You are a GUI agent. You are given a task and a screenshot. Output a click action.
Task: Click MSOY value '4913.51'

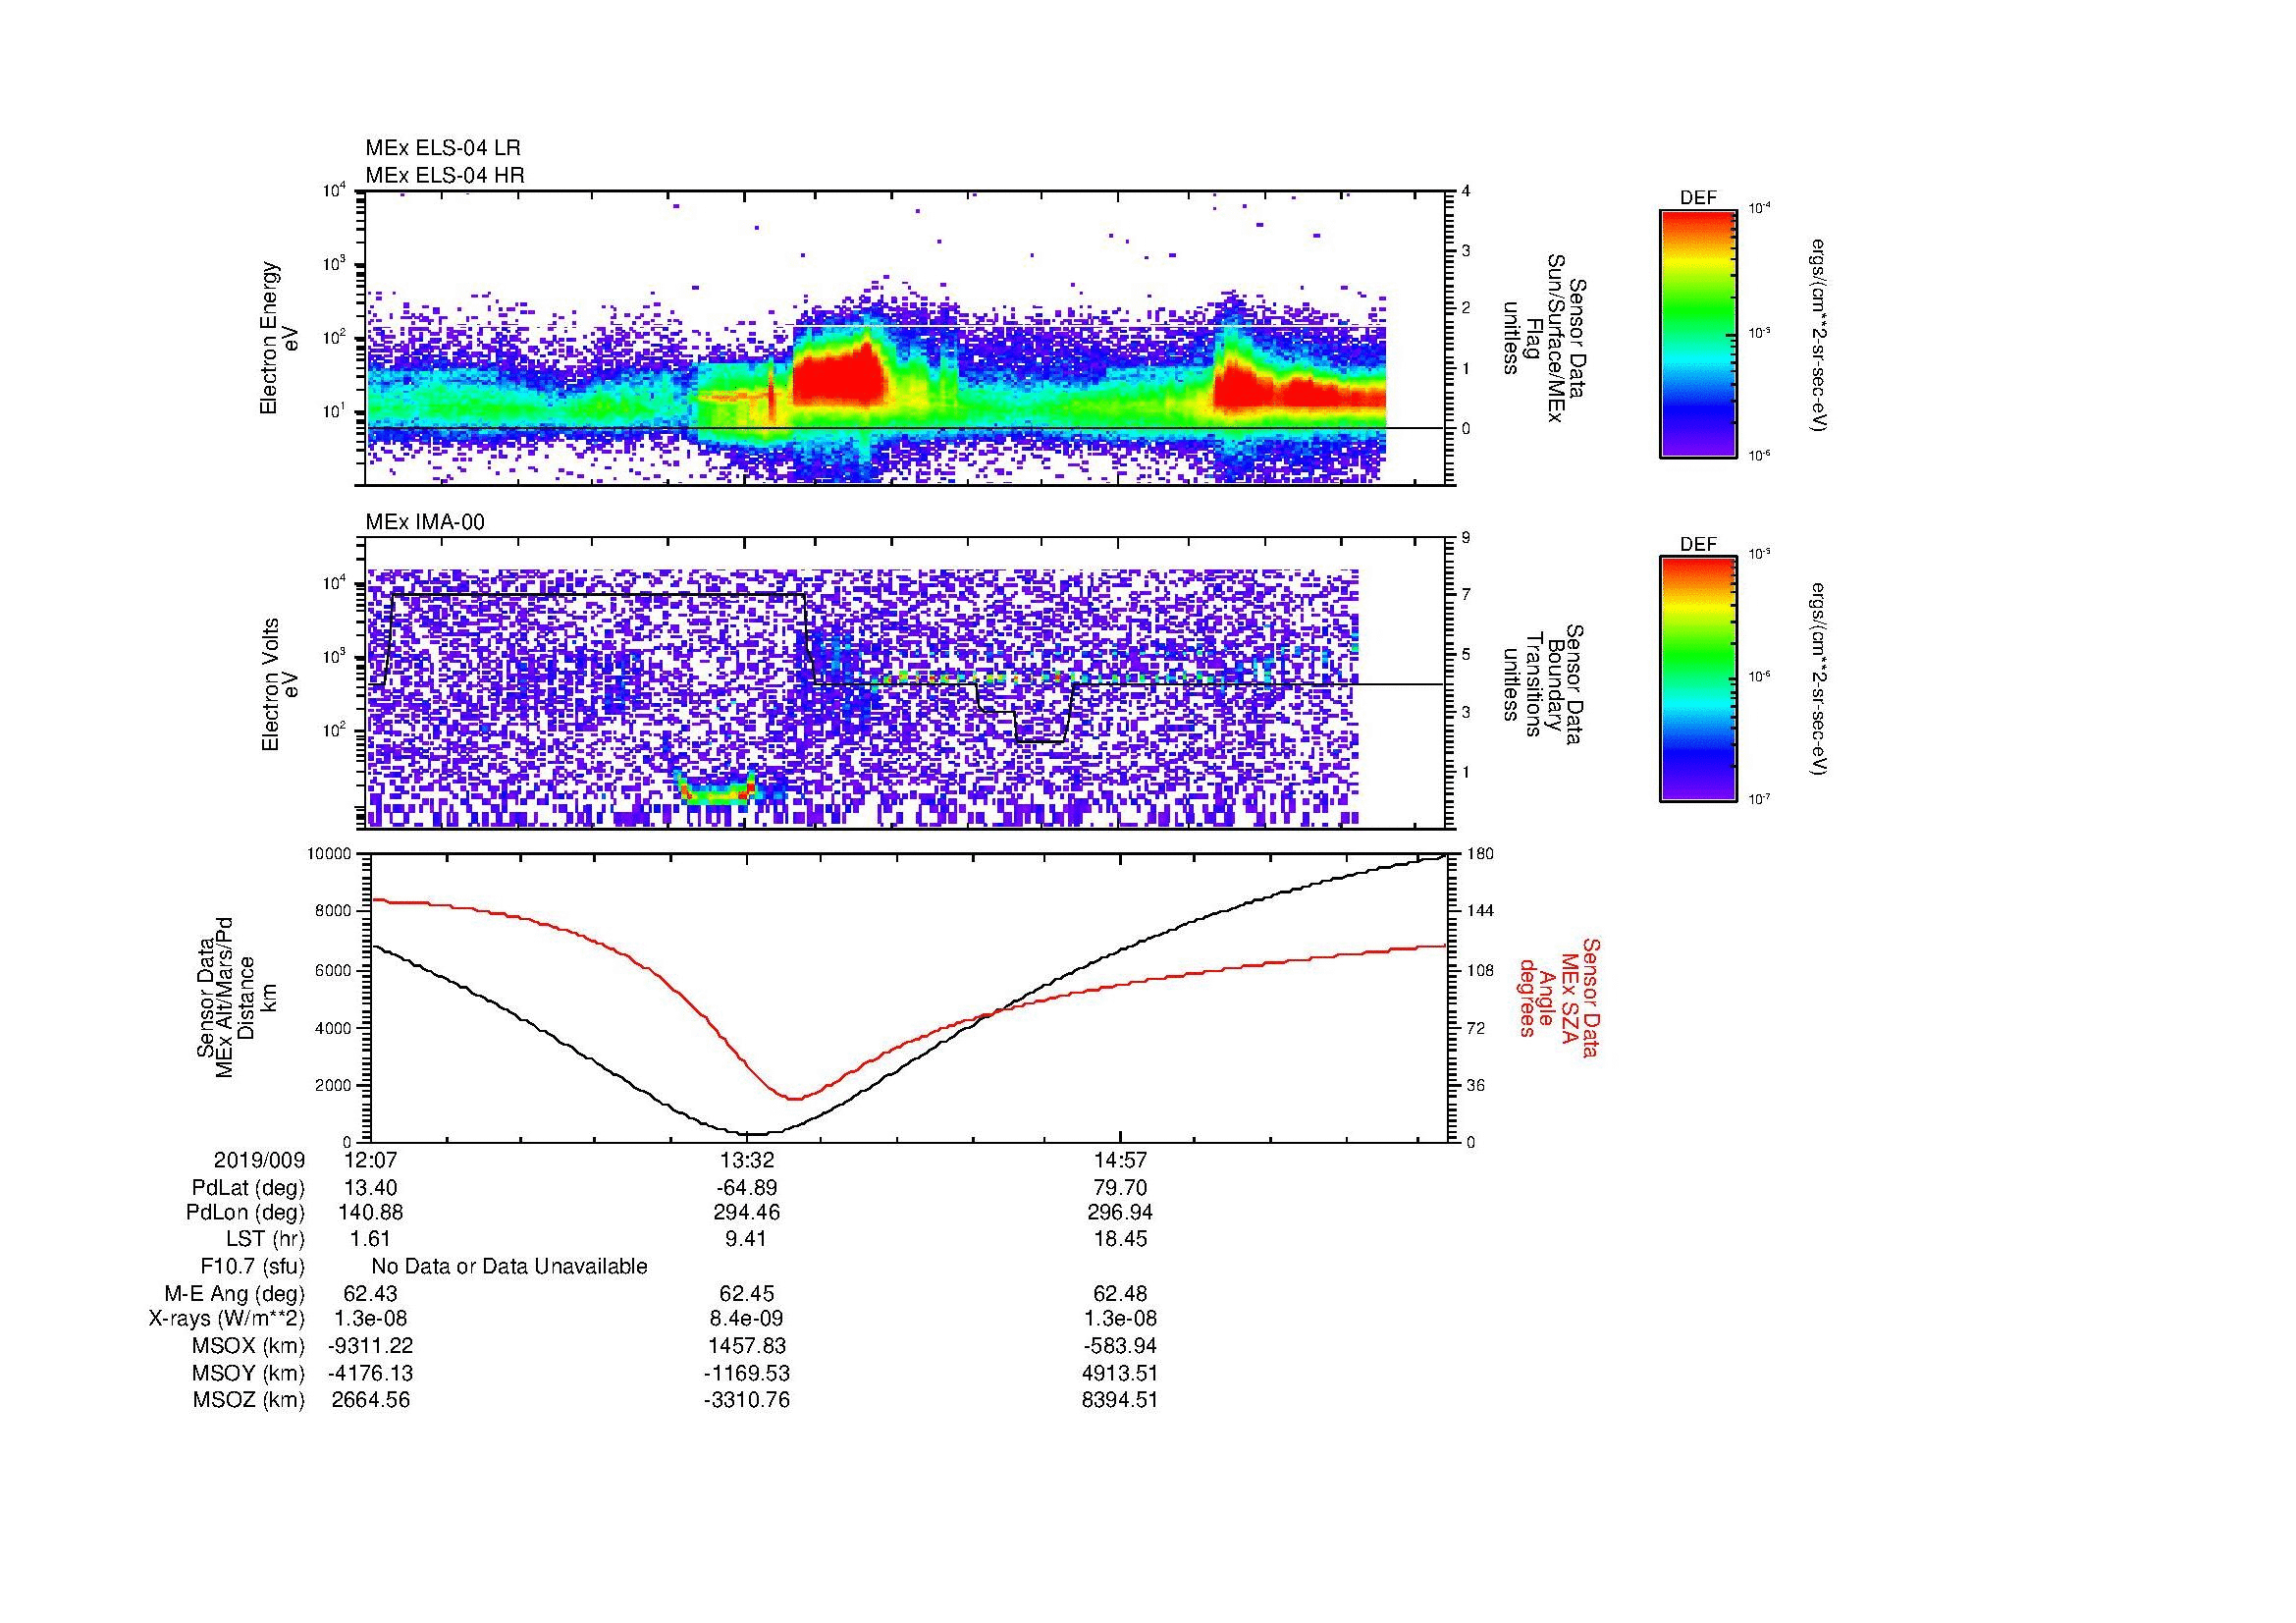1121,1373
